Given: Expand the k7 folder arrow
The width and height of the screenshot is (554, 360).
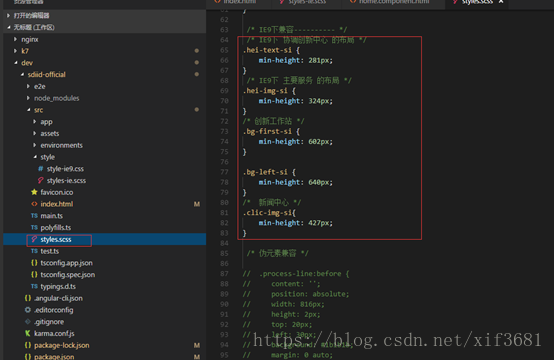Looking at the screenshot, I should 16,51.
